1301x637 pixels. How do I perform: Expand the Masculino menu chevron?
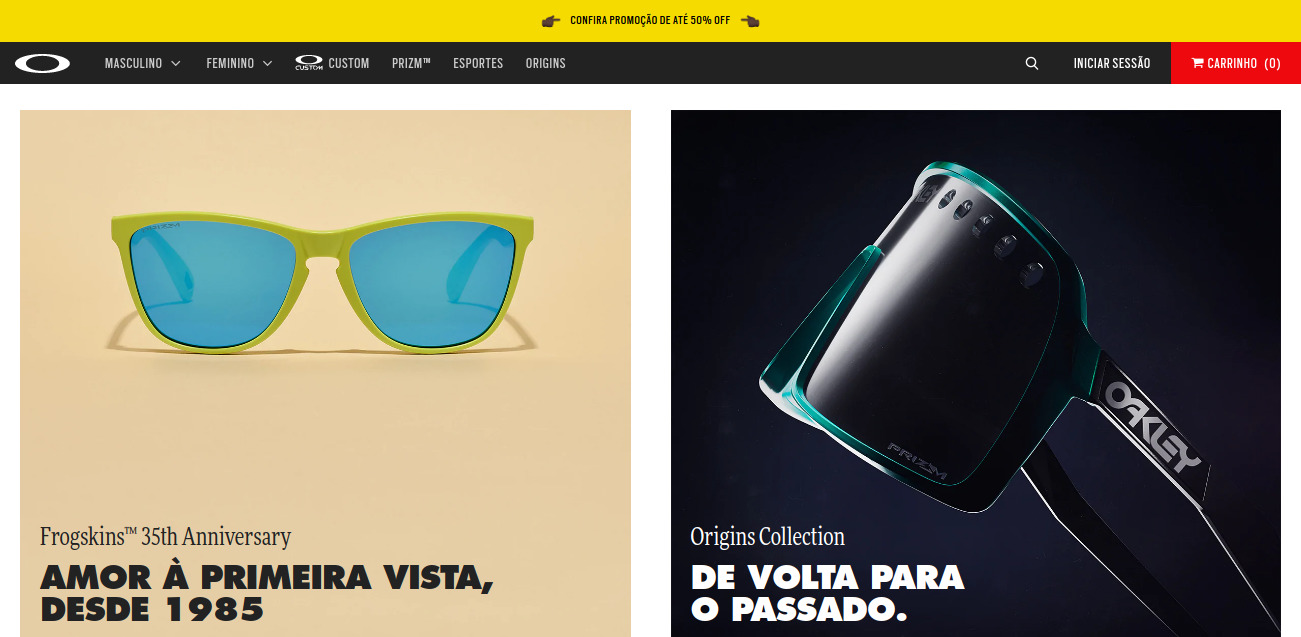[176, 63]
